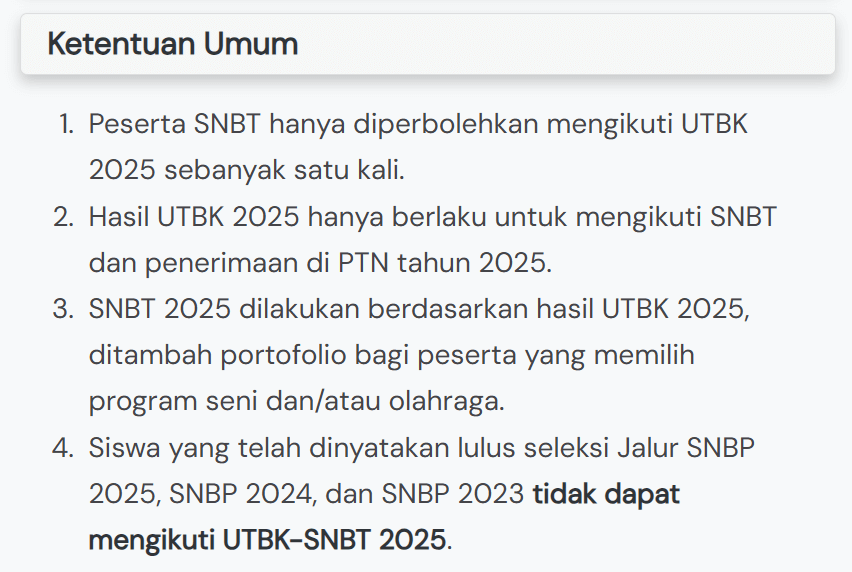Click the line "ditambah portofolio bagi peserta yang memilih"
This screenshot has height=572, width=852.
point(391,355)
